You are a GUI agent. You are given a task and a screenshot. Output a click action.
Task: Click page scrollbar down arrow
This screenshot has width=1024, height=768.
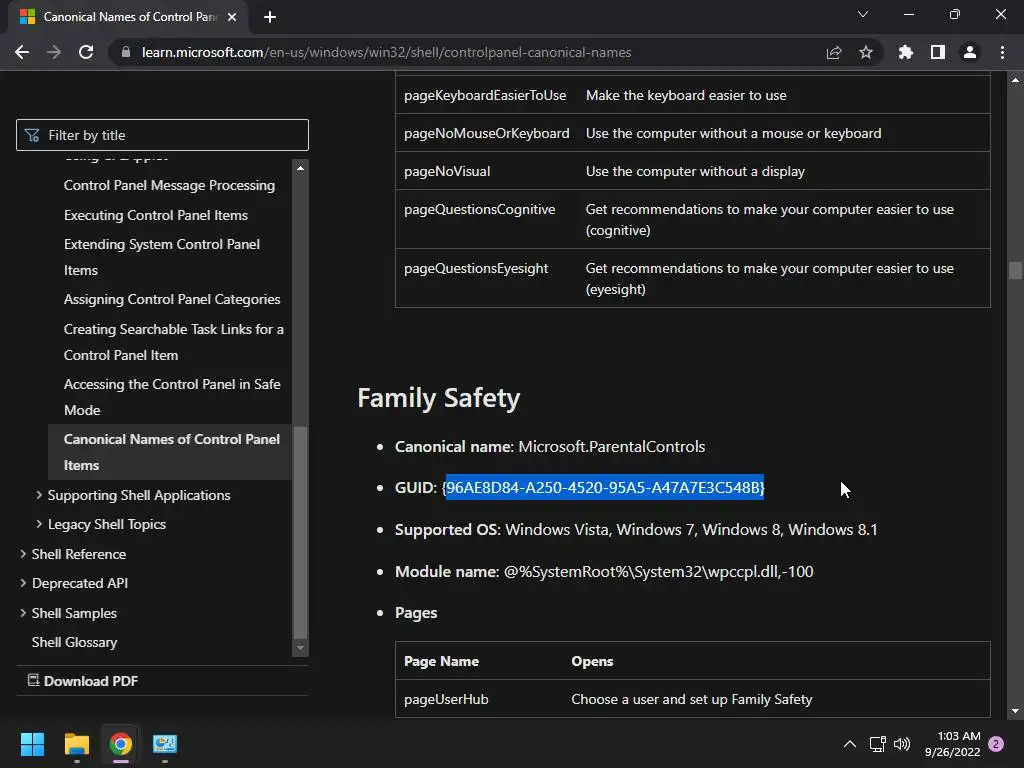(x=1015, y=711)
